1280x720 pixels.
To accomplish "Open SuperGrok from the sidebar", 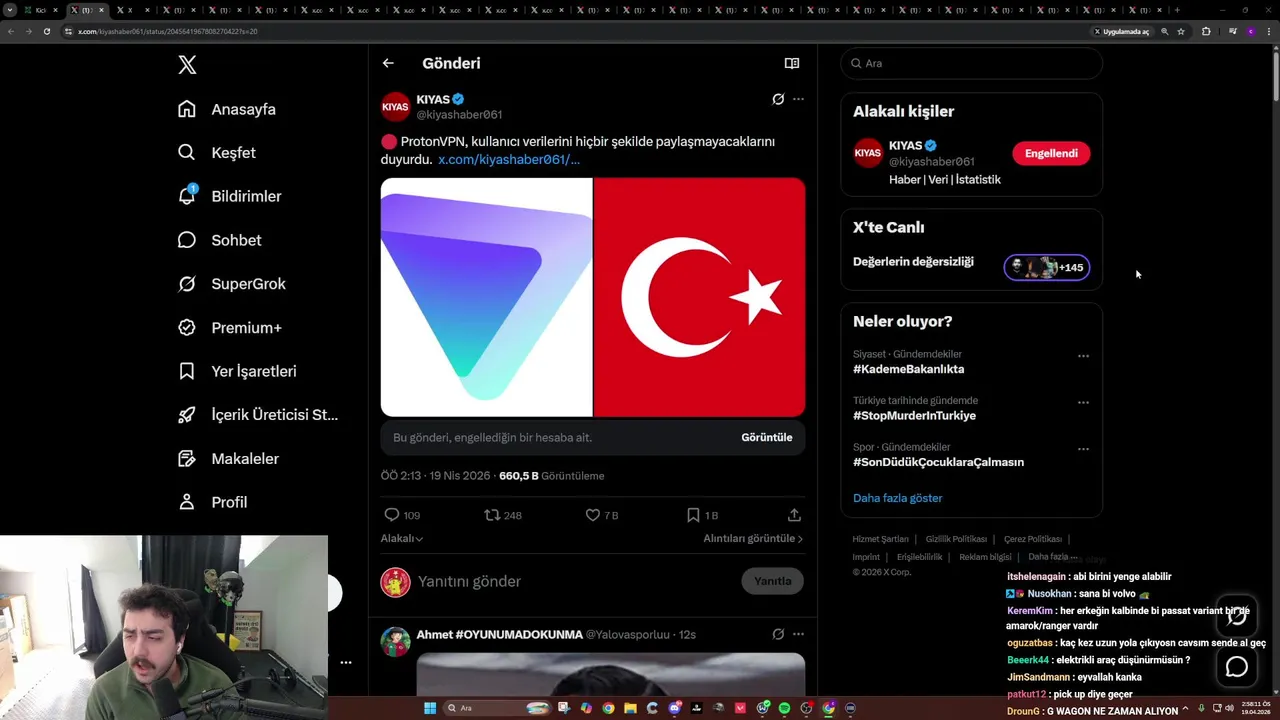I will [232, 284].
